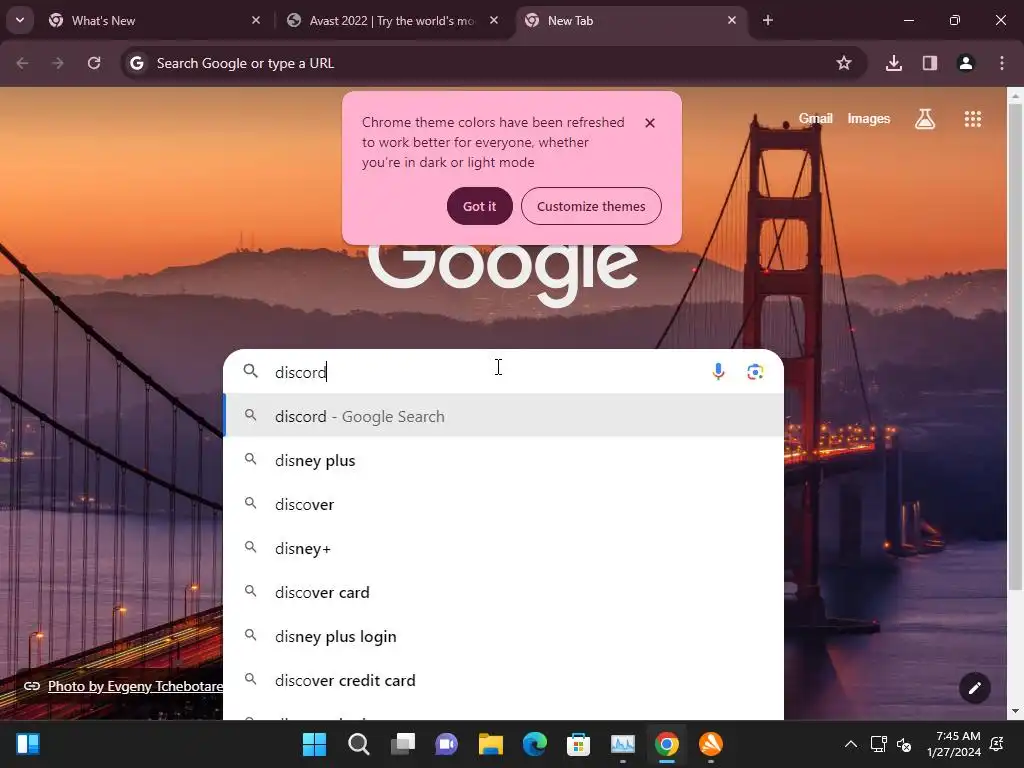Open Microsoft Store from the taskbar
1024x768 pixels.
coord(579,744)
